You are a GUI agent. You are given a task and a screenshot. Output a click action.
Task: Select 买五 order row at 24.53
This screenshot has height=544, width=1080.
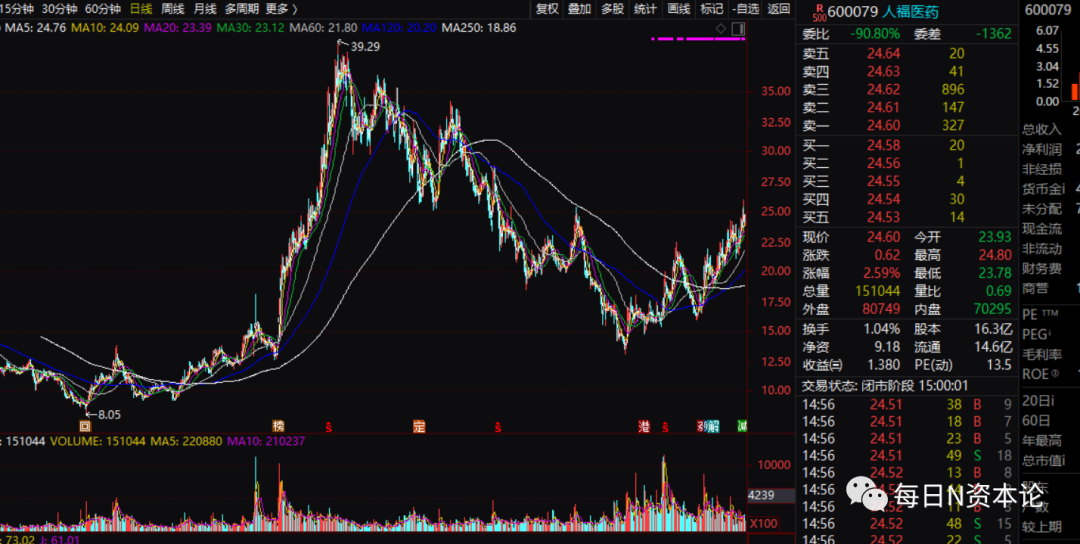tap(908, 218)
